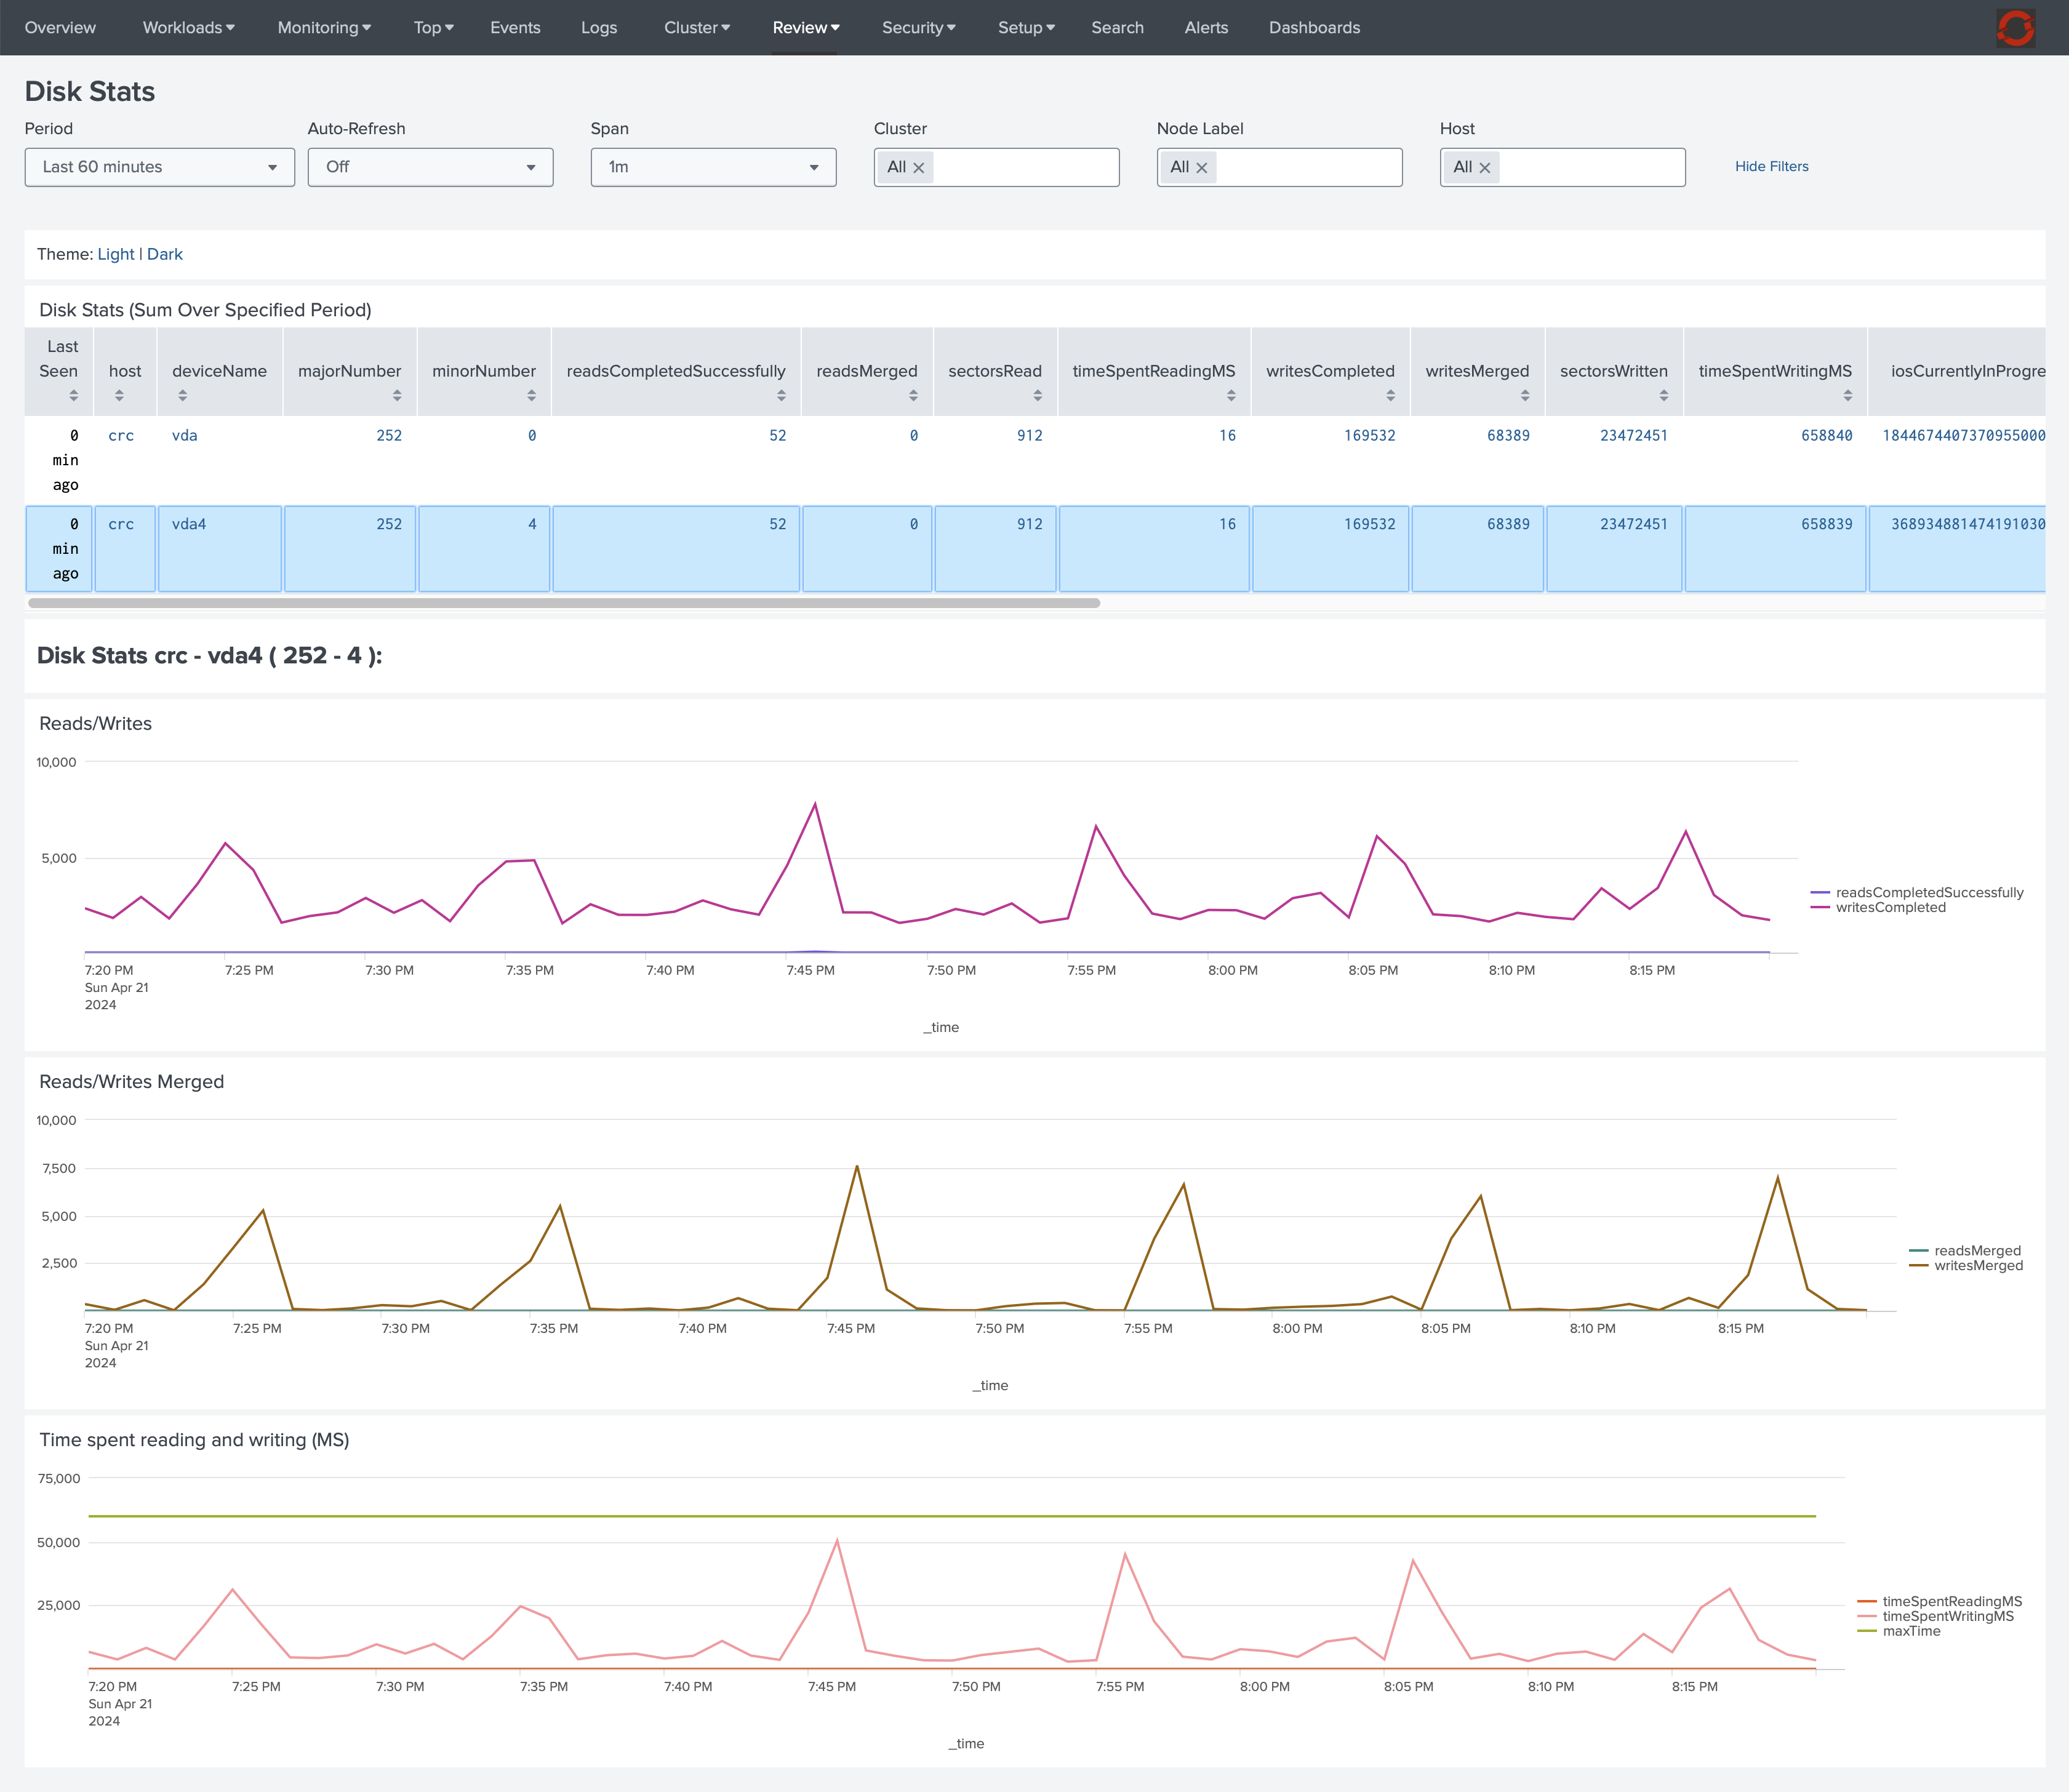This screenshot has height=1792, width=2069.
Task: Open the Span dropdown
Action: pyautogui.click(x=713, y=167)
